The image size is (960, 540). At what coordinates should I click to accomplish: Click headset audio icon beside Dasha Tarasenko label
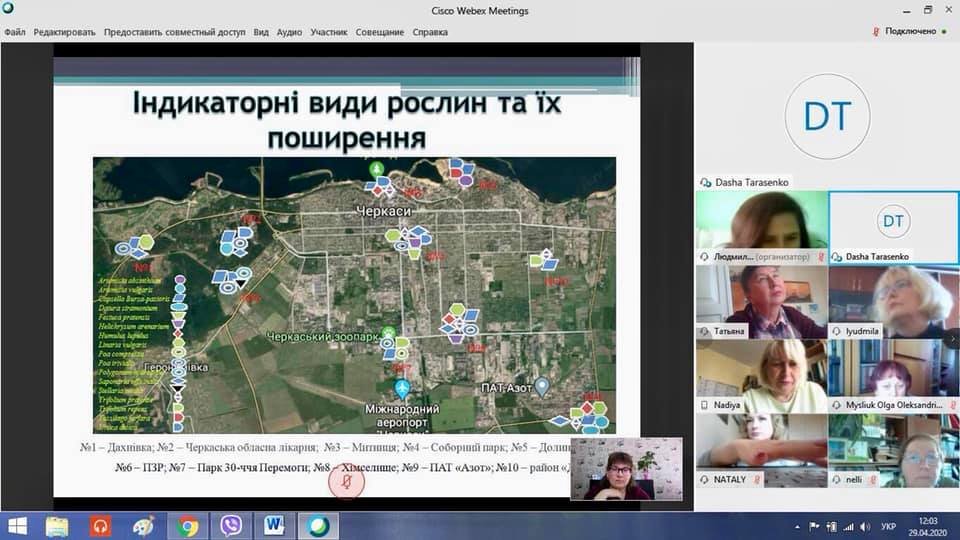point(705,182)
